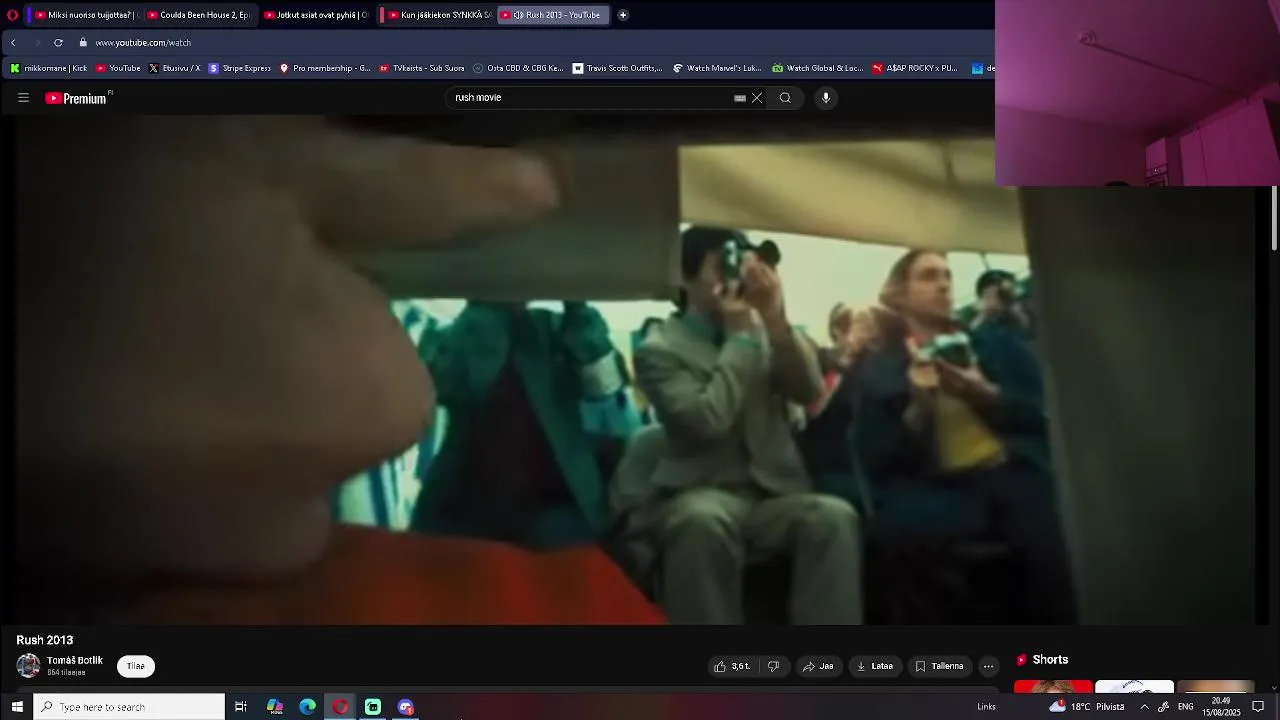Open 'Watch Global & Loc...' bookmark
The width and height of the screenshot is (1280, 720).
click(817, 68)
